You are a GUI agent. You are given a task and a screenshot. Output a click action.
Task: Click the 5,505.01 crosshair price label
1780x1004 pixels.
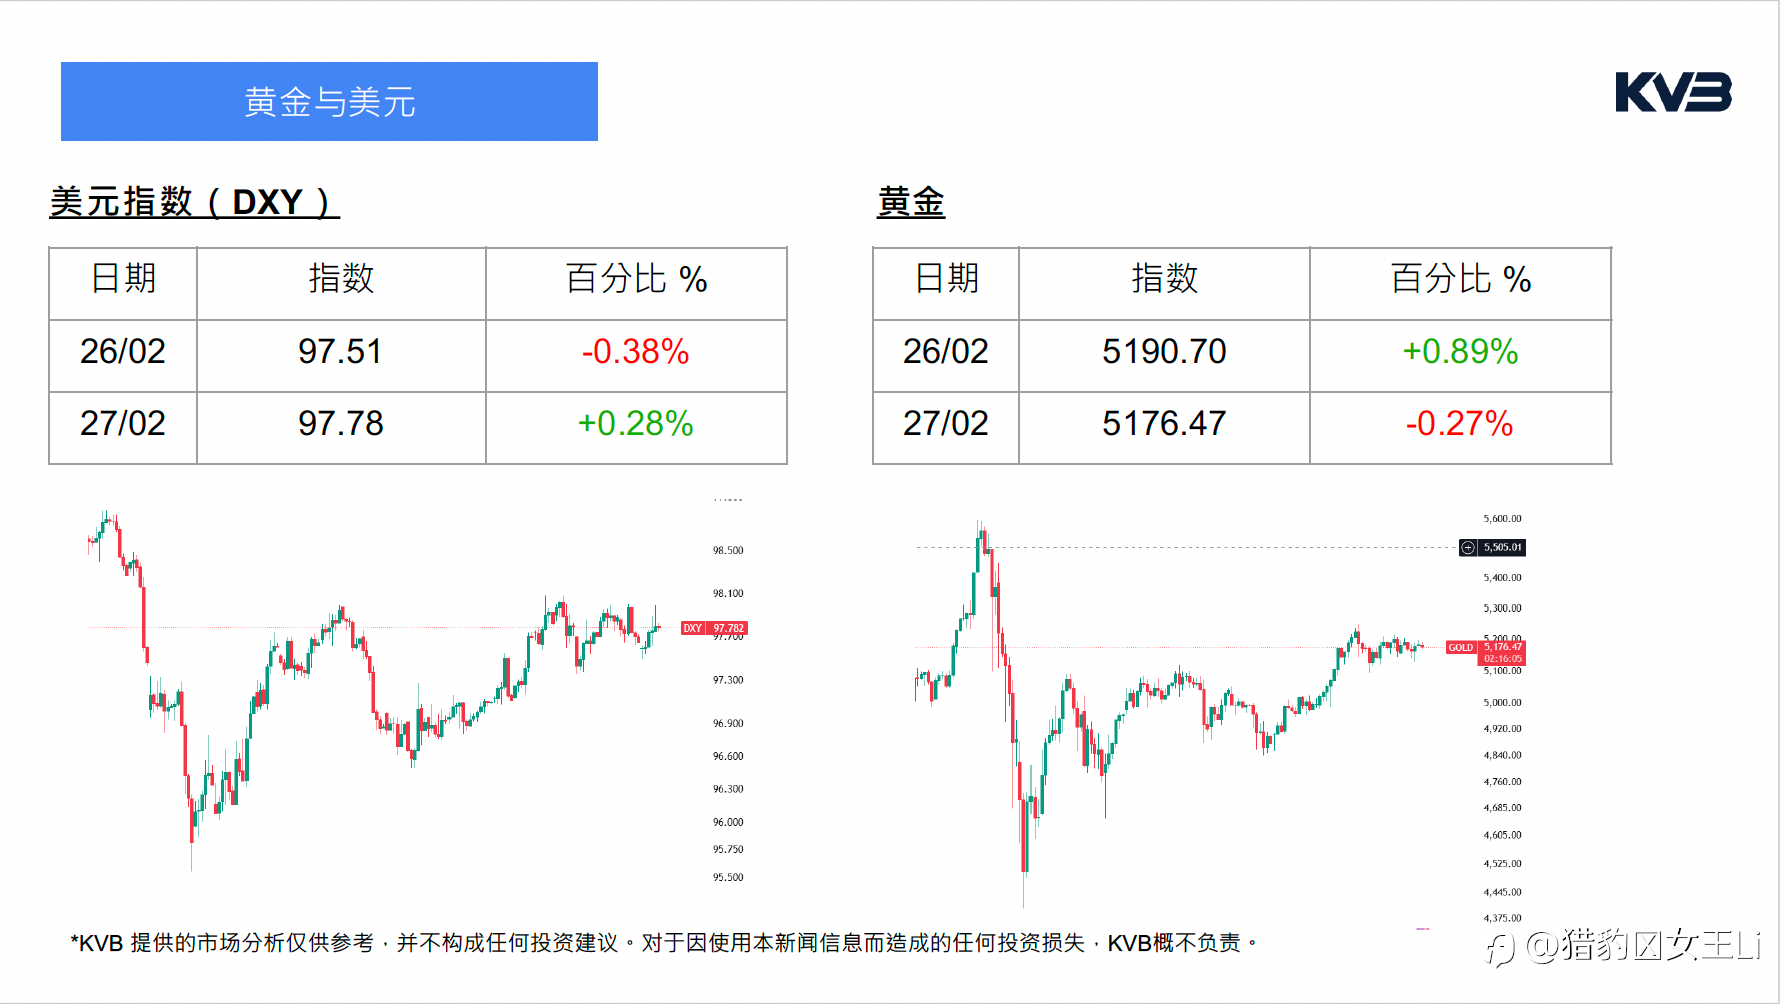(x=1502, y=547)
